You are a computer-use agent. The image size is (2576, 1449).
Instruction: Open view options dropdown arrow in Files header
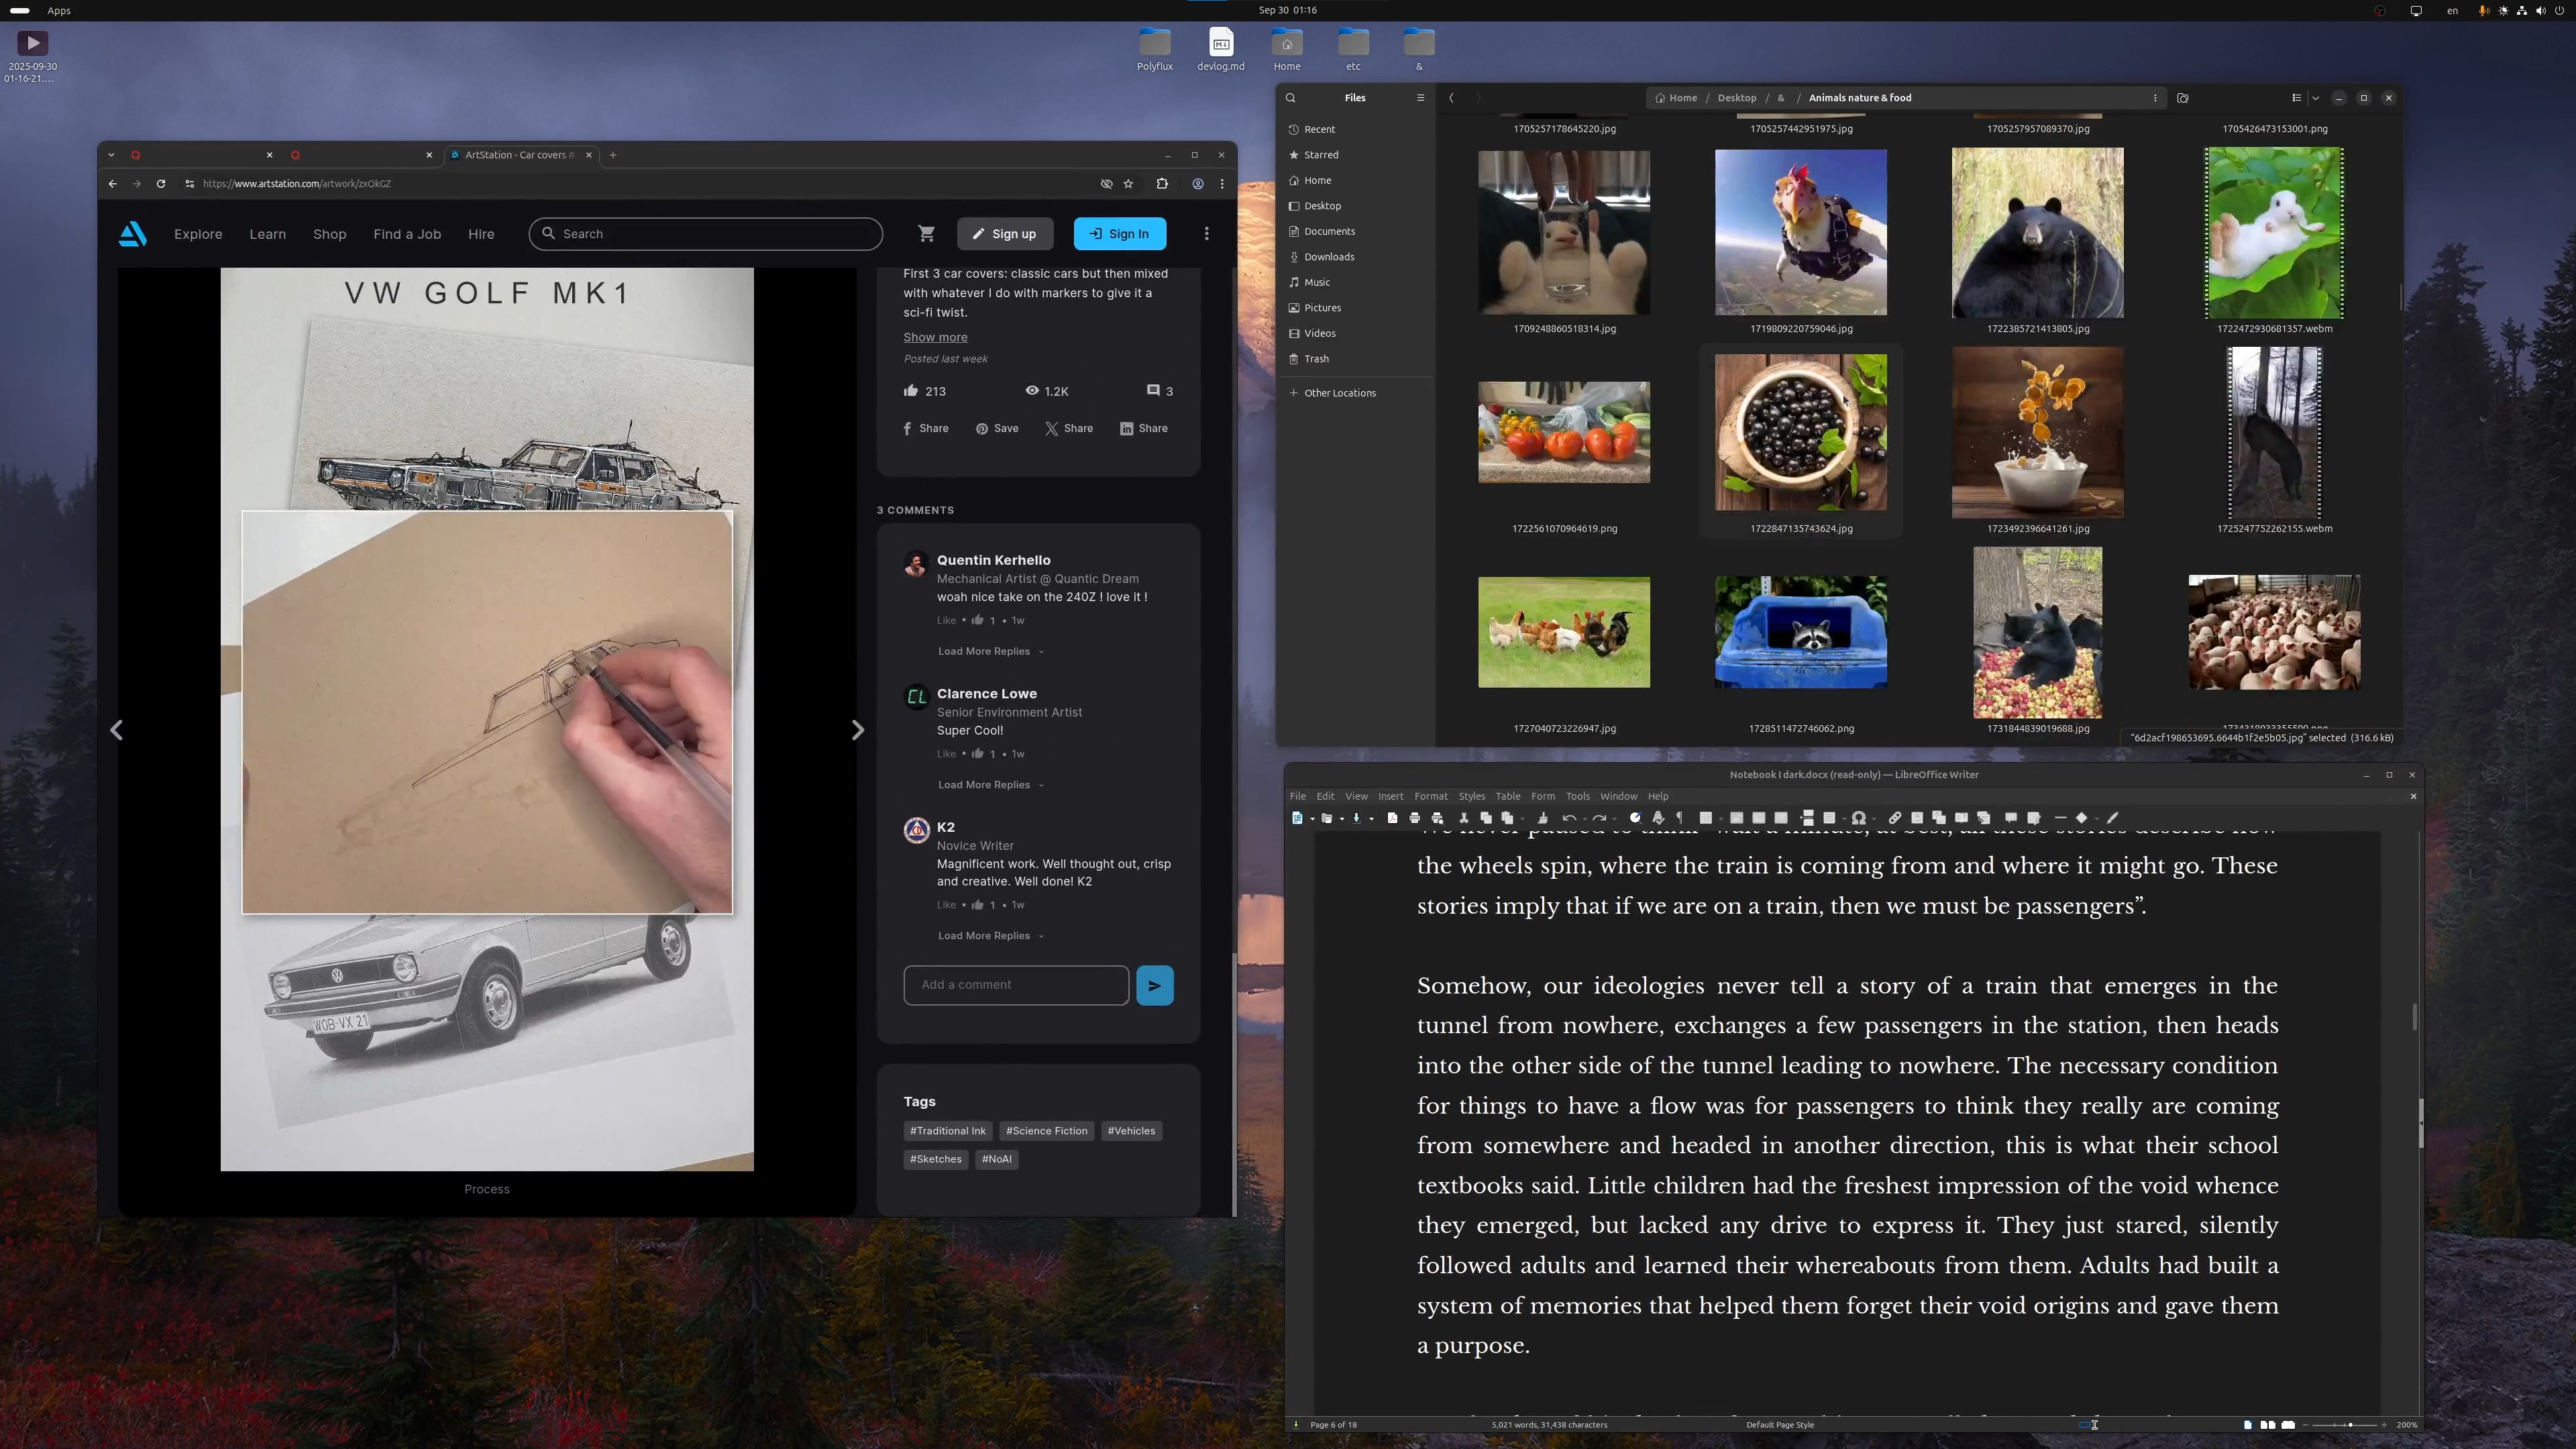[2315, 98]
